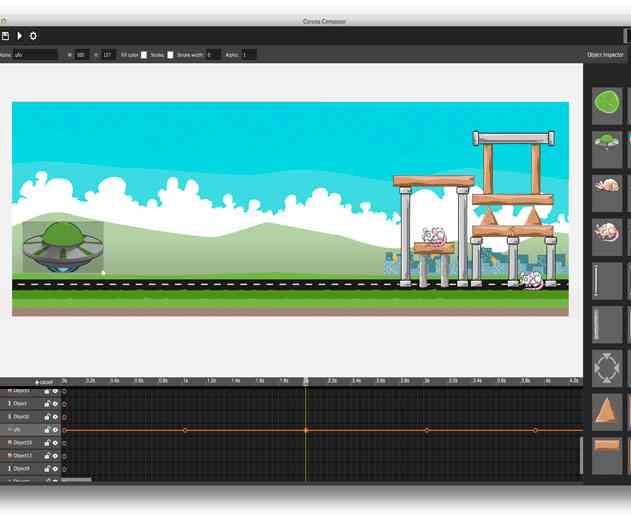Viewport: 631px width, 522px height.
Task: Click the Object1 start keyframe circle
Action: [64, 404]
